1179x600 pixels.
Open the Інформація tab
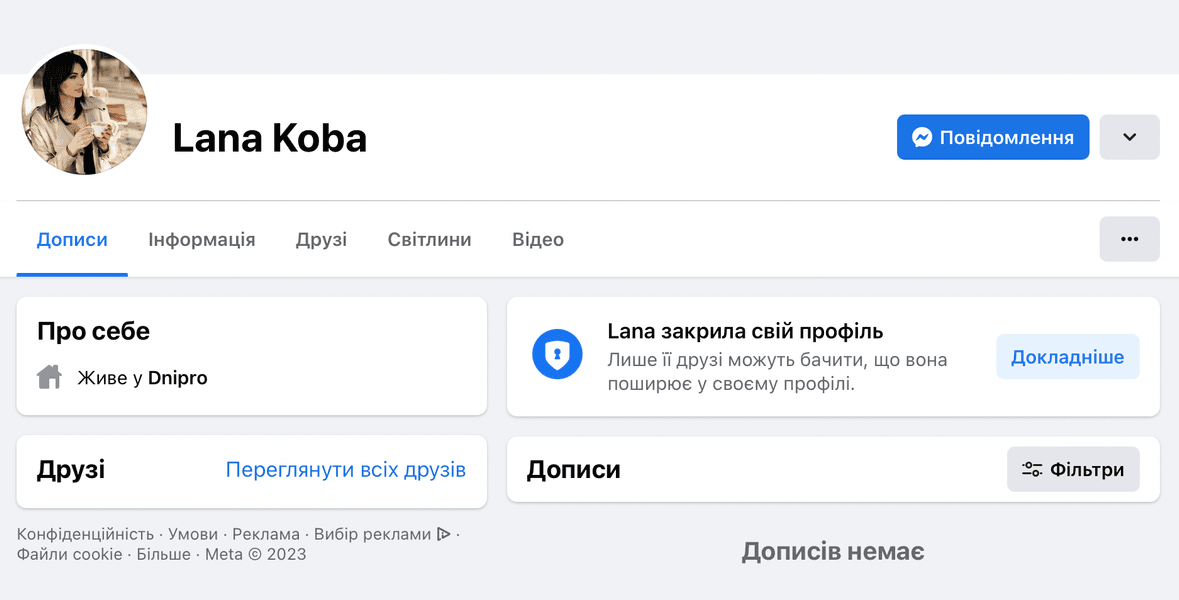[x=201, y=240]
